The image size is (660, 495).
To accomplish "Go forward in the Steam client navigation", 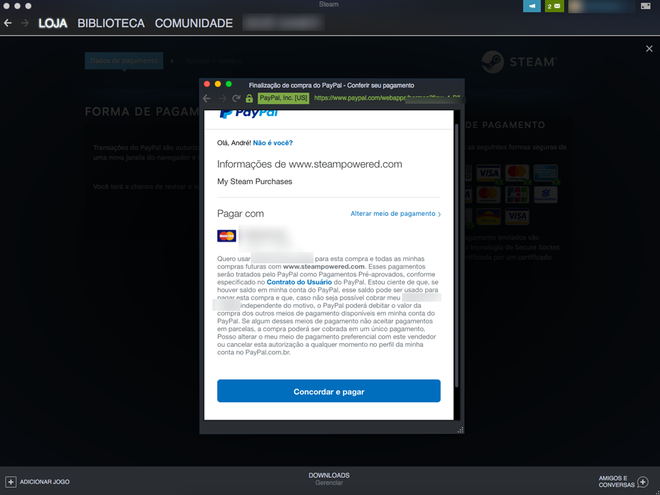I will pyautogui.click(x=25, y=23).
